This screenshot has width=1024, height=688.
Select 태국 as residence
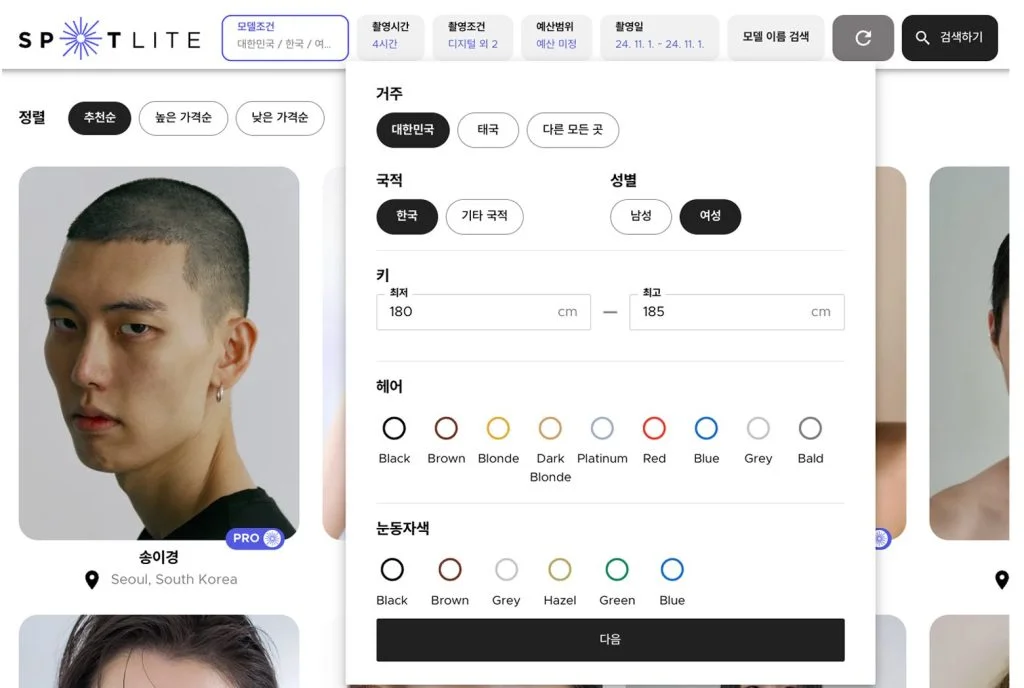click(x=487, y=130)
